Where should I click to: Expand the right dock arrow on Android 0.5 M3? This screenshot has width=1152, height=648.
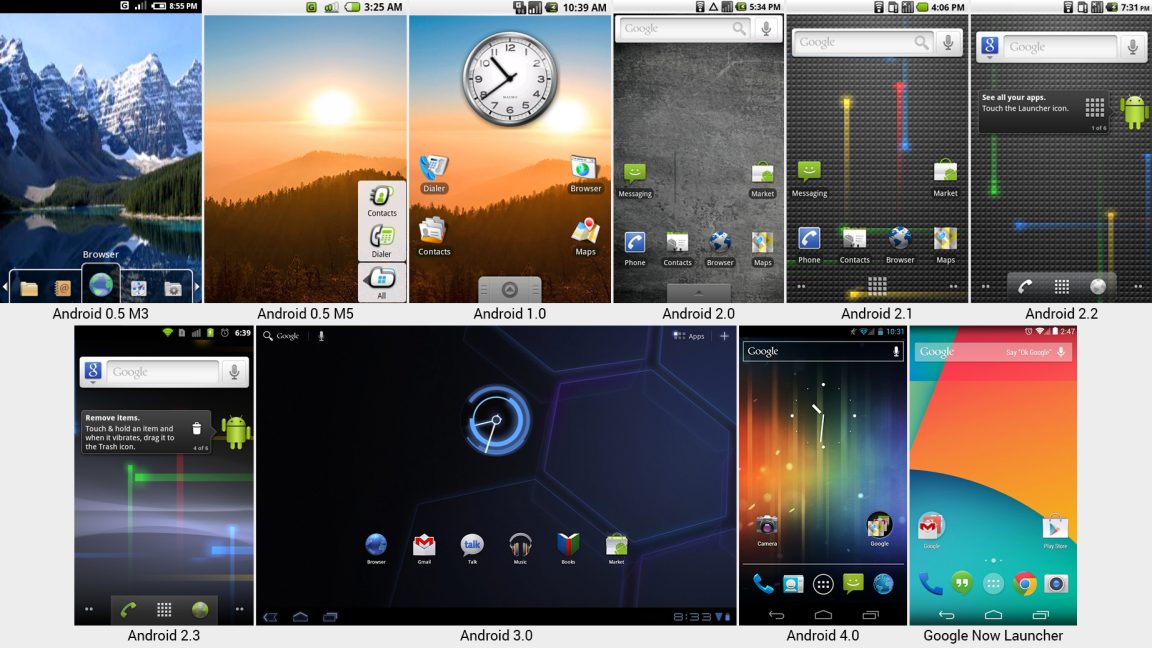pyautogui.click(x=196, y=284)
